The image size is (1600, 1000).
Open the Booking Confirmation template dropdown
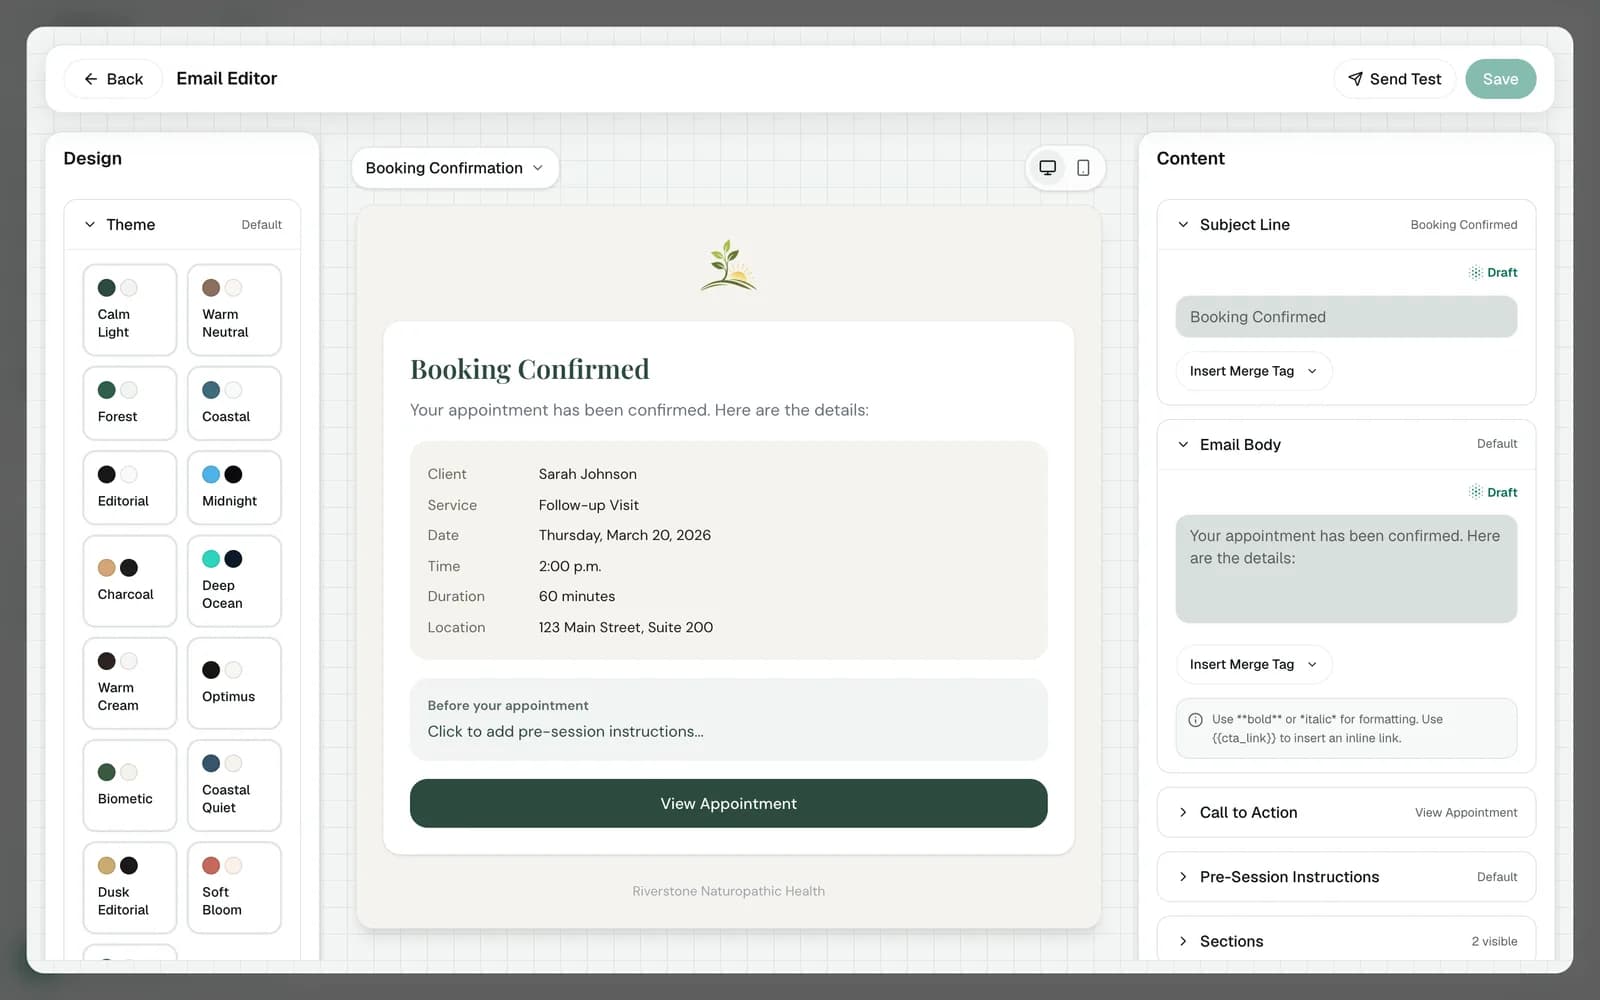click(455, 168)
